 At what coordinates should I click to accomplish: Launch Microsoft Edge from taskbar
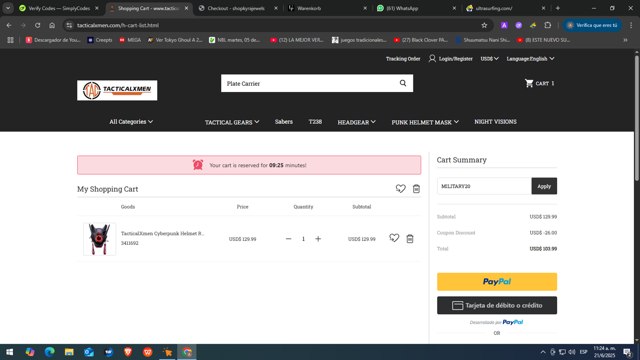49,352
